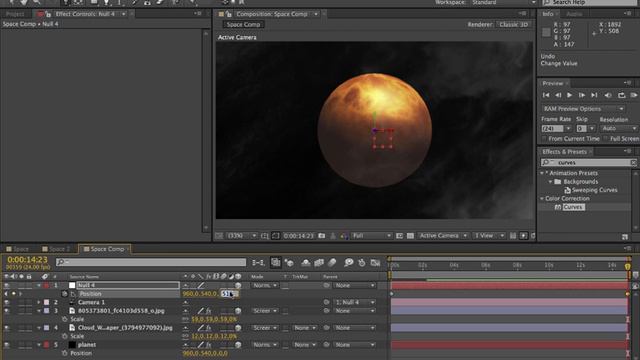Toggle 3D layer switch for Null 4
Viewport: 640px width, 360px height.
pyautogui.click(x=238, y=285)
